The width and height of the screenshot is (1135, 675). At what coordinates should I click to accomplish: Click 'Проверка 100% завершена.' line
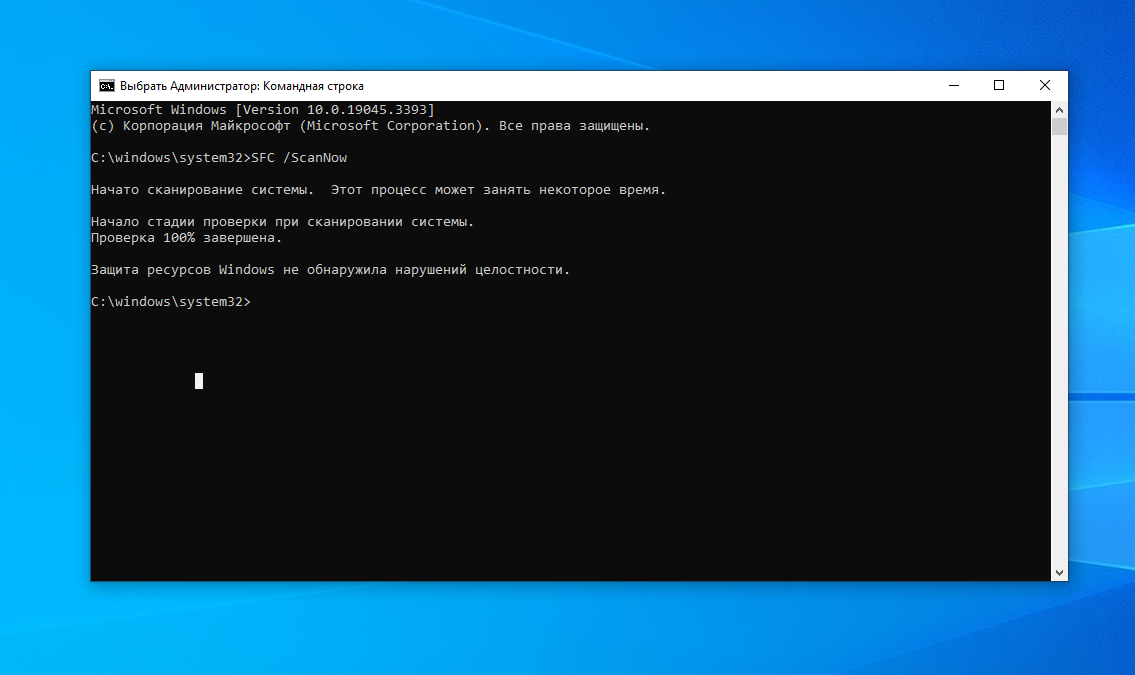click(187, 238)
